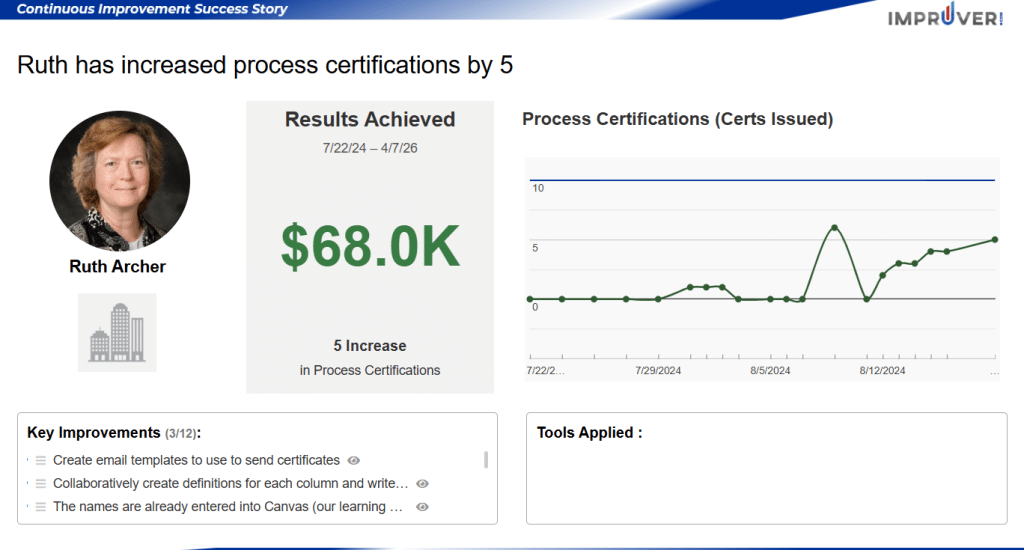
Task: Open 'The names are already entered' improvement
Action: [227, 507]
